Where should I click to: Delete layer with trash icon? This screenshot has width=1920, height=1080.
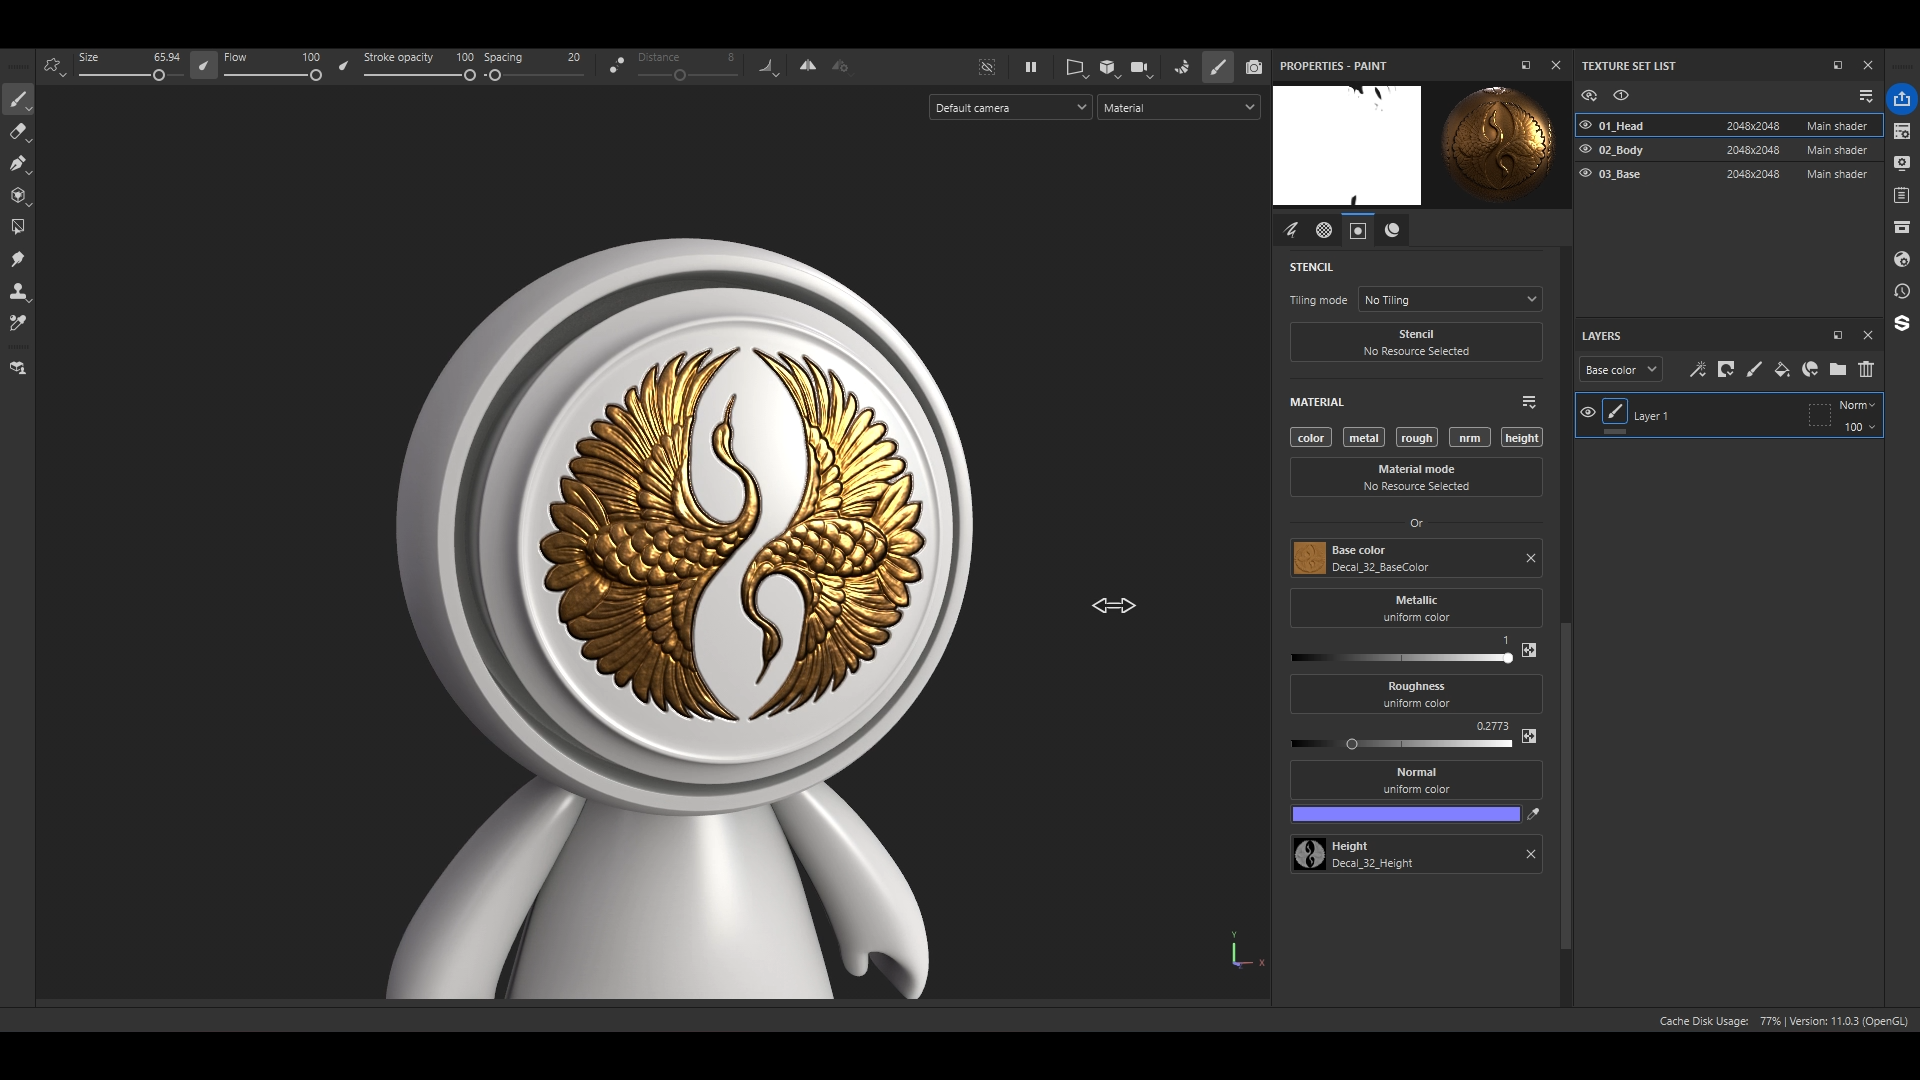(1866, 370)
